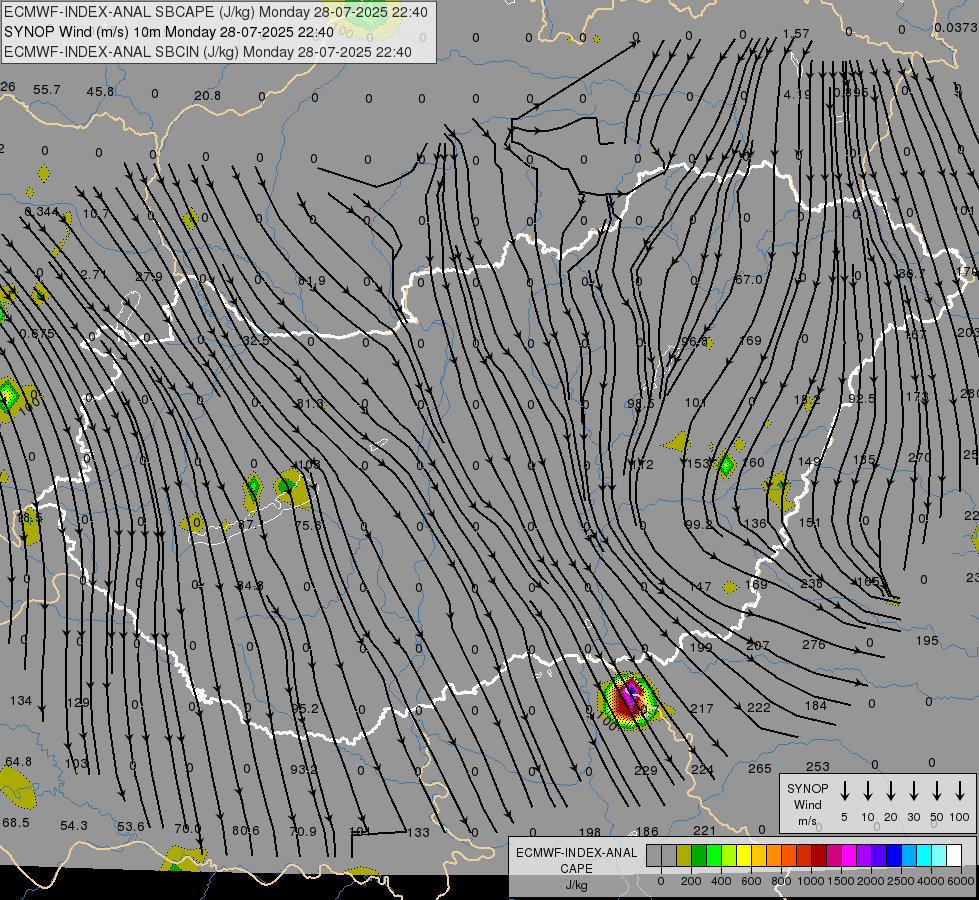Click the map value '55.7'
This screenshot has height=900, width=979.
(47, 90)
